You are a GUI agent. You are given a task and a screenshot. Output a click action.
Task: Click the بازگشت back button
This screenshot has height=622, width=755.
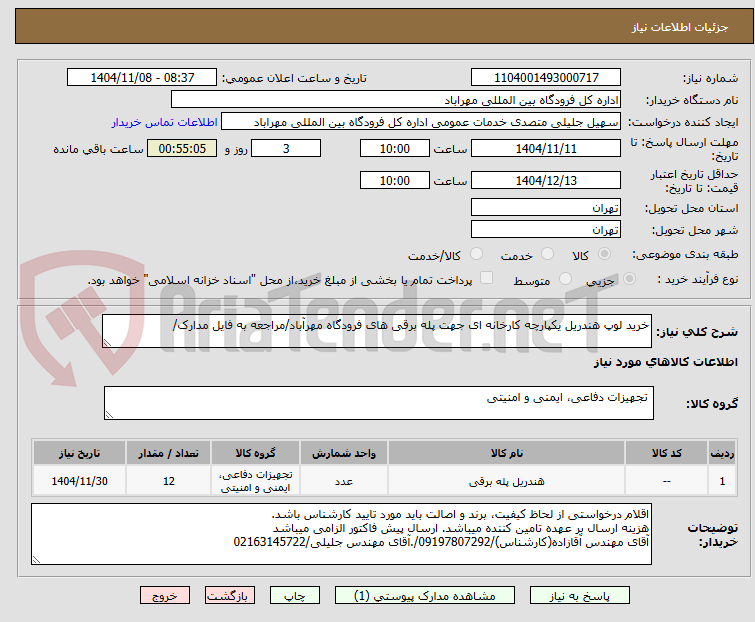tap(229, 596)
